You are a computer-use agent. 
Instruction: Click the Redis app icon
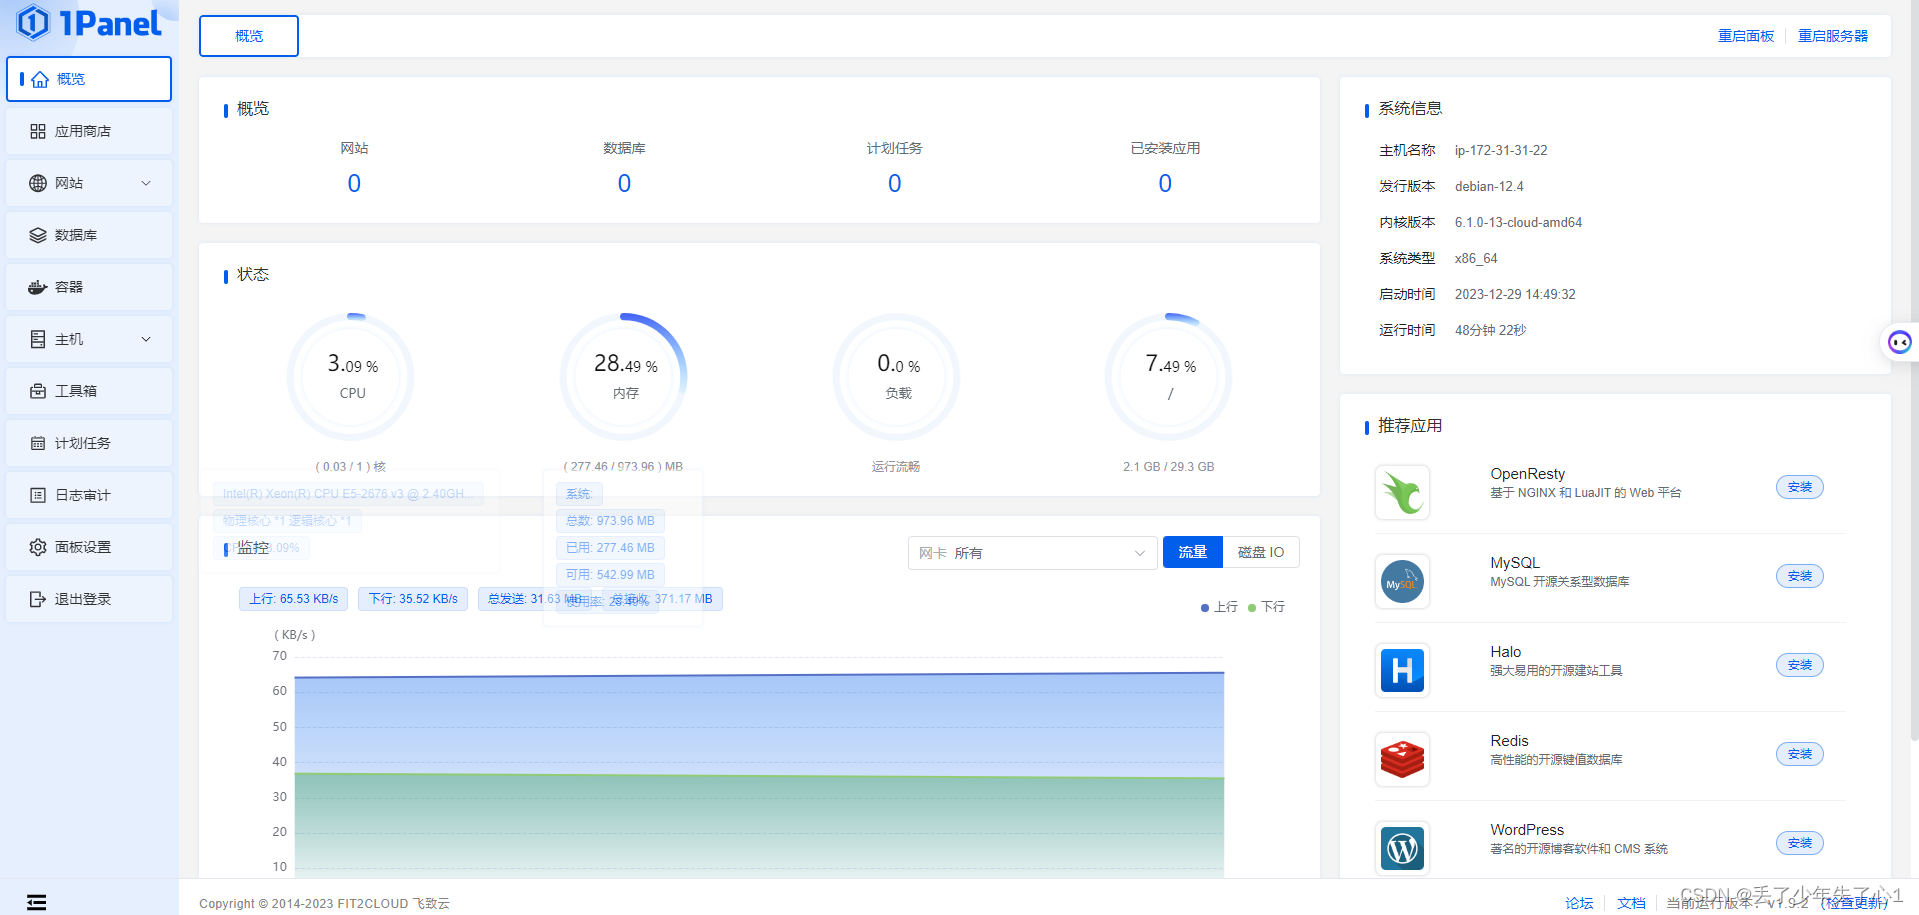pos(1402,760)
